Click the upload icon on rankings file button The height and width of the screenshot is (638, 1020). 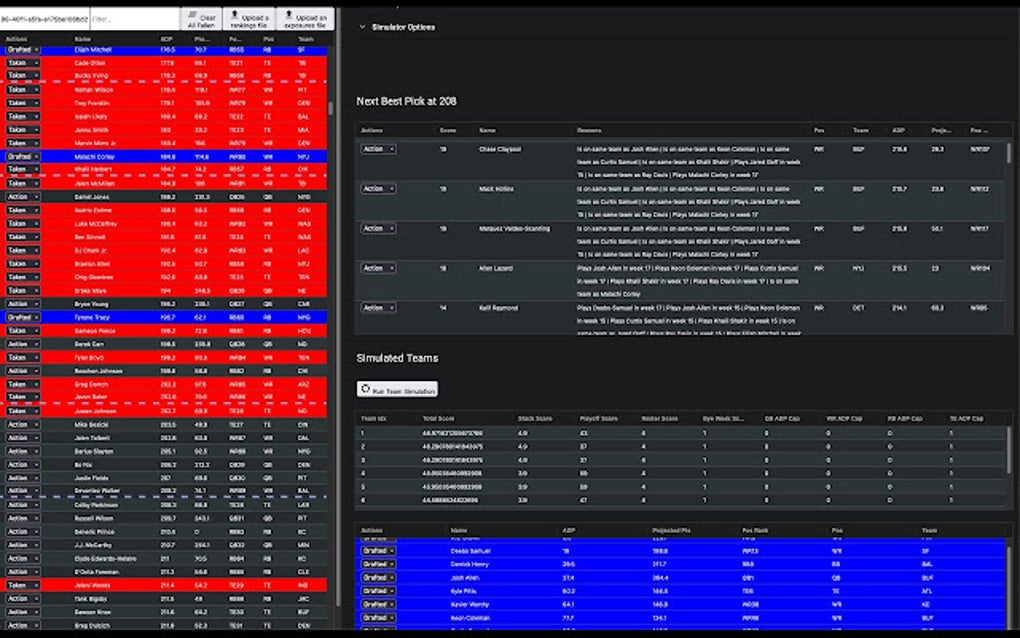237,14
